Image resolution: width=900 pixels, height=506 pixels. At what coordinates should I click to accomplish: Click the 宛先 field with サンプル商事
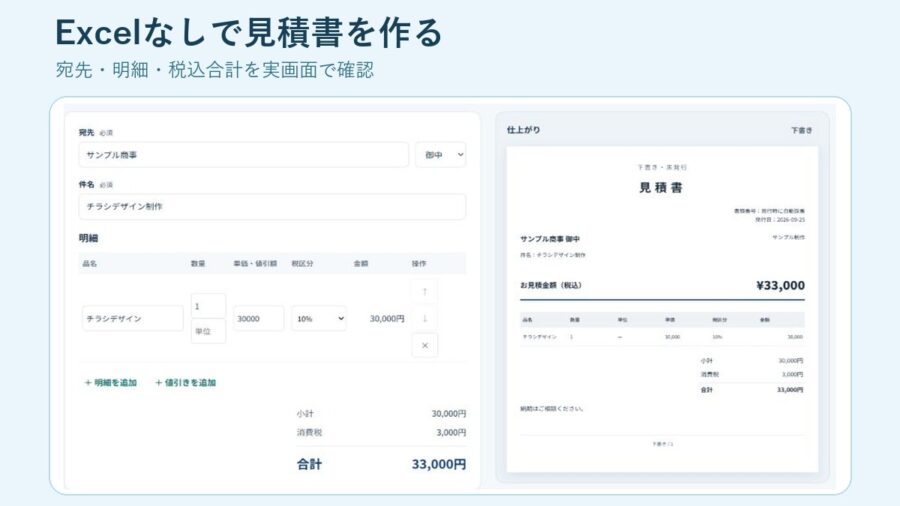243,155
